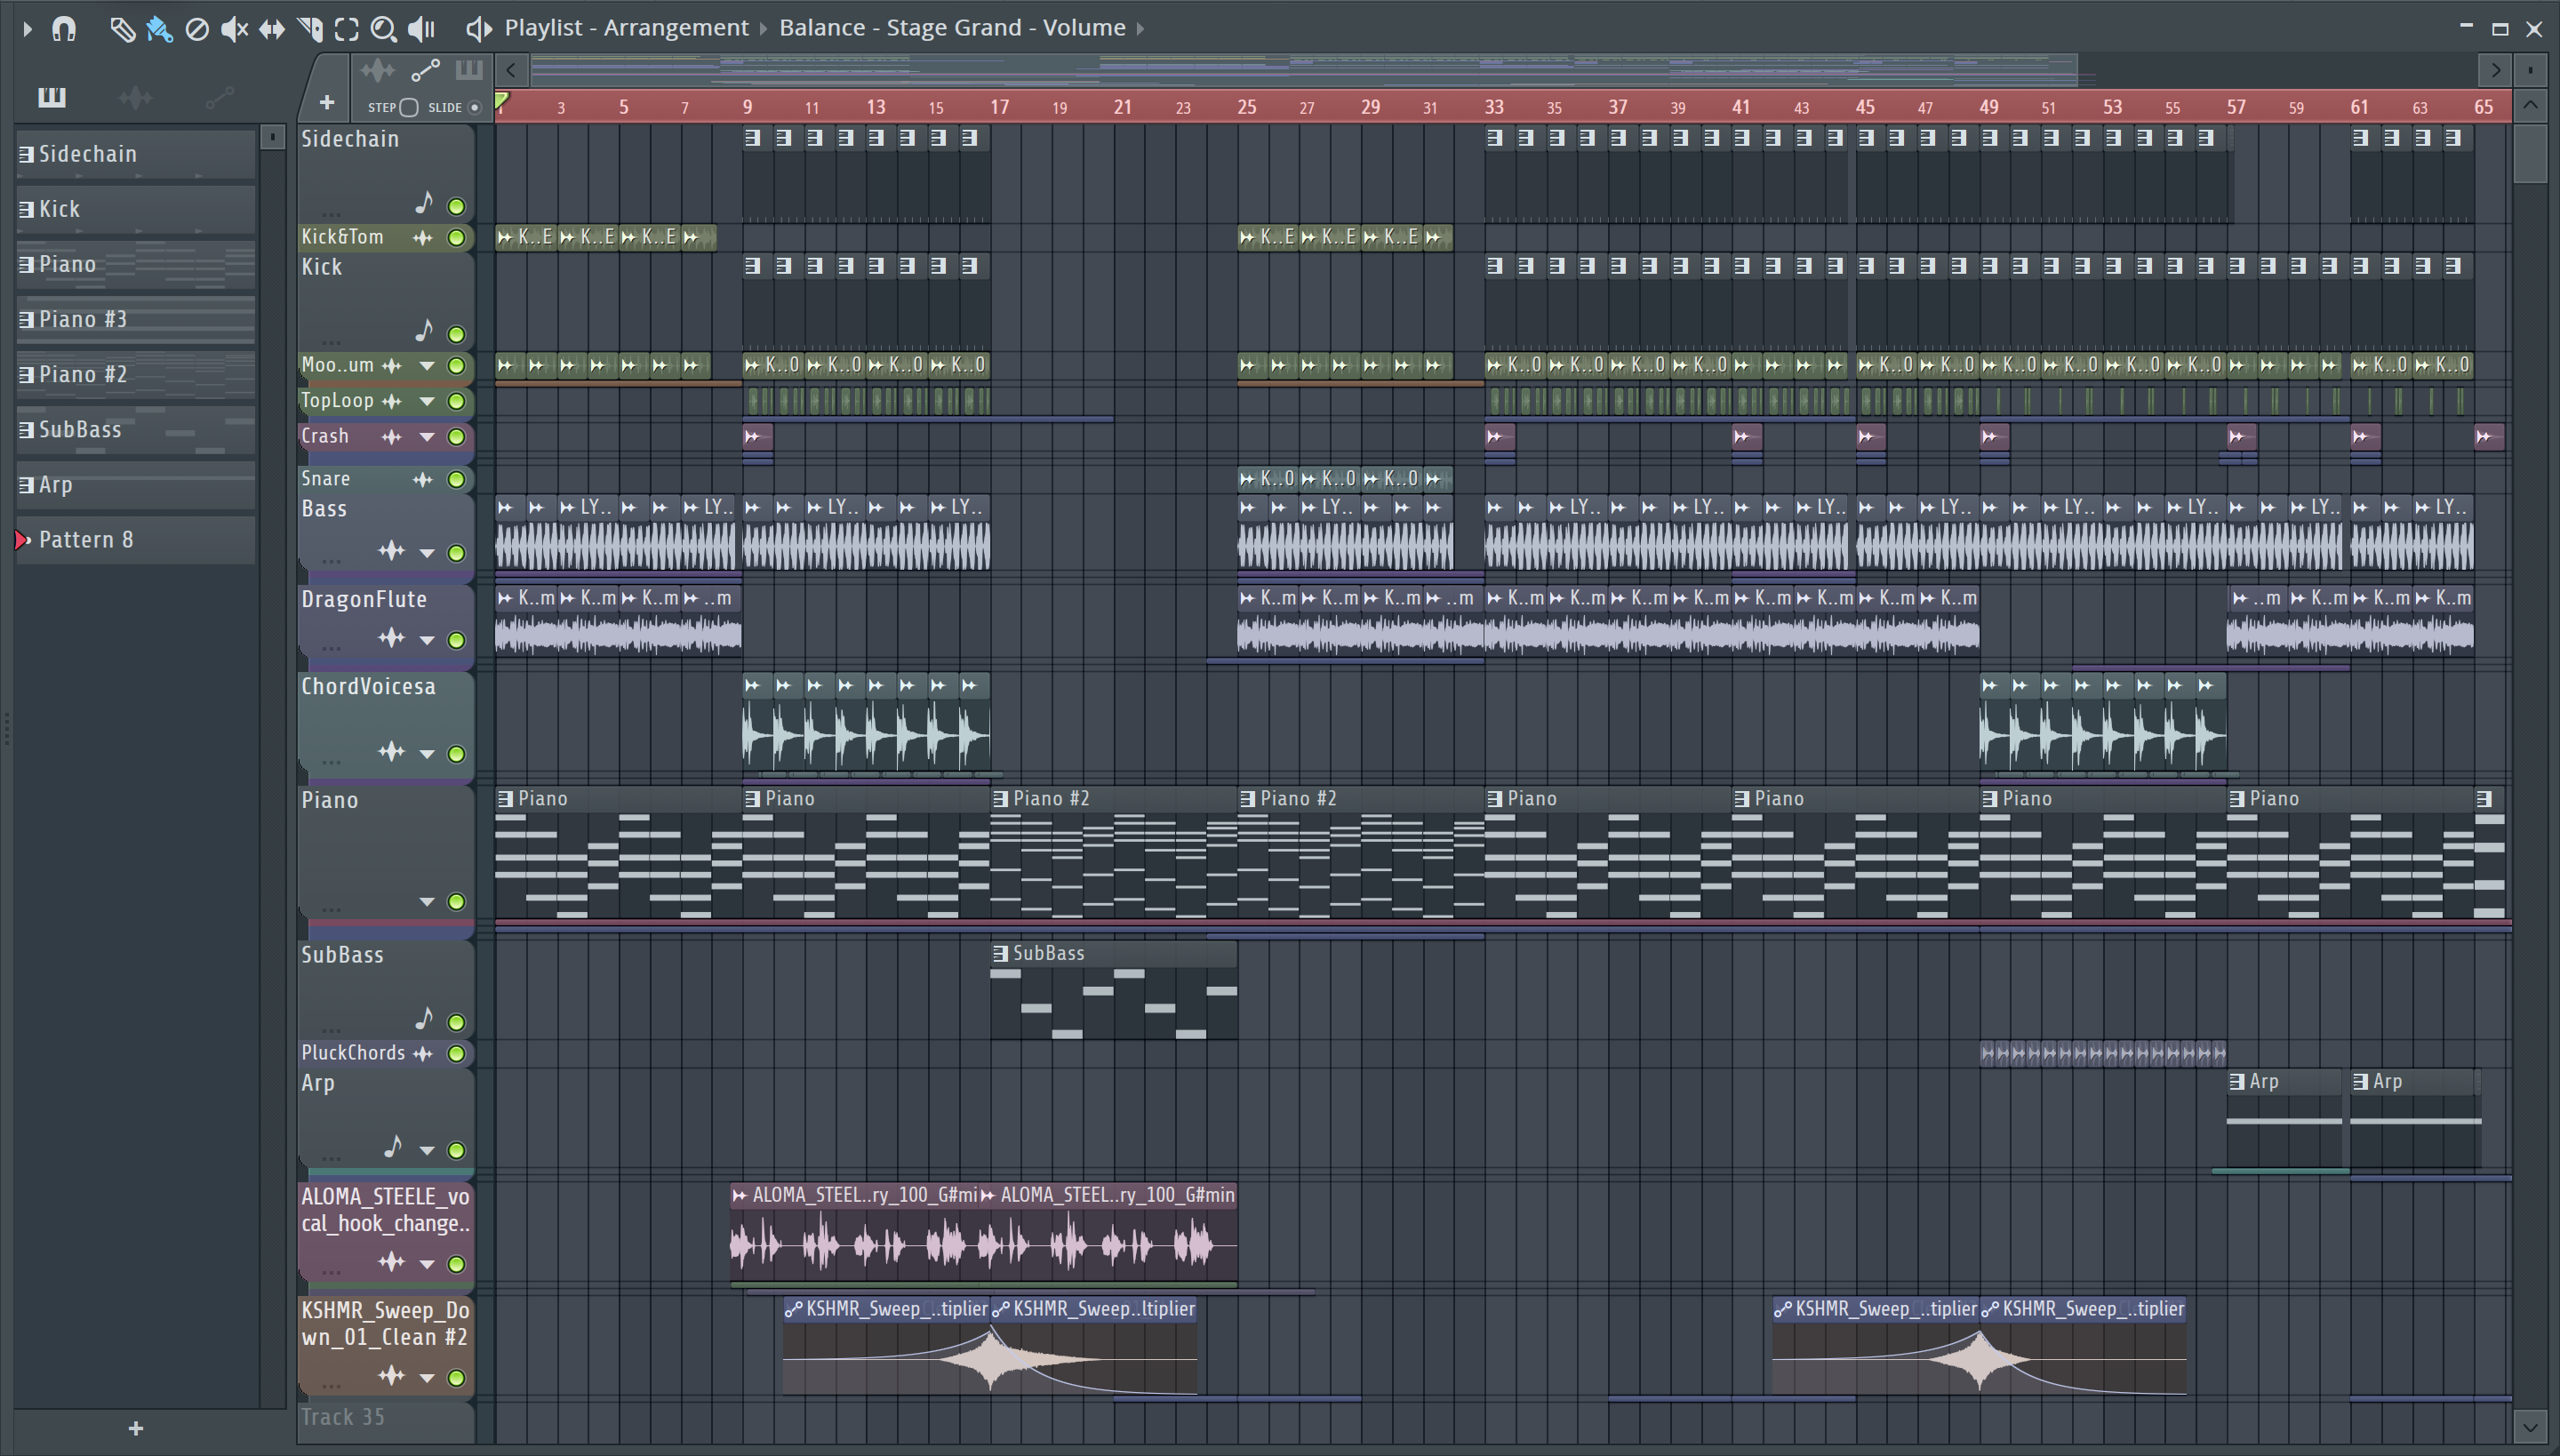2560x1456 pixels.
Task: Click the waveform icon on PluckChords track
Action: tap(423, 1054)
